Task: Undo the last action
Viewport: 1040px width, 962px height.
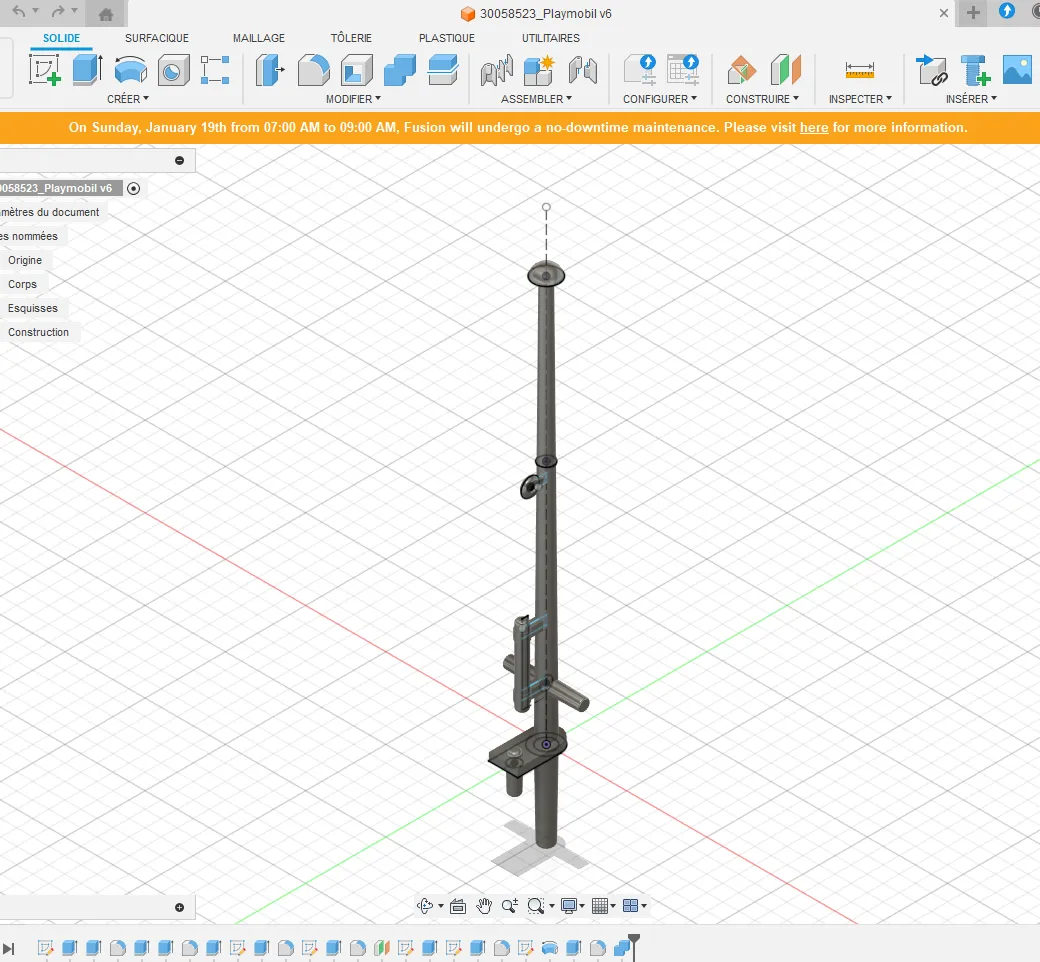Action: pos(19,11)
